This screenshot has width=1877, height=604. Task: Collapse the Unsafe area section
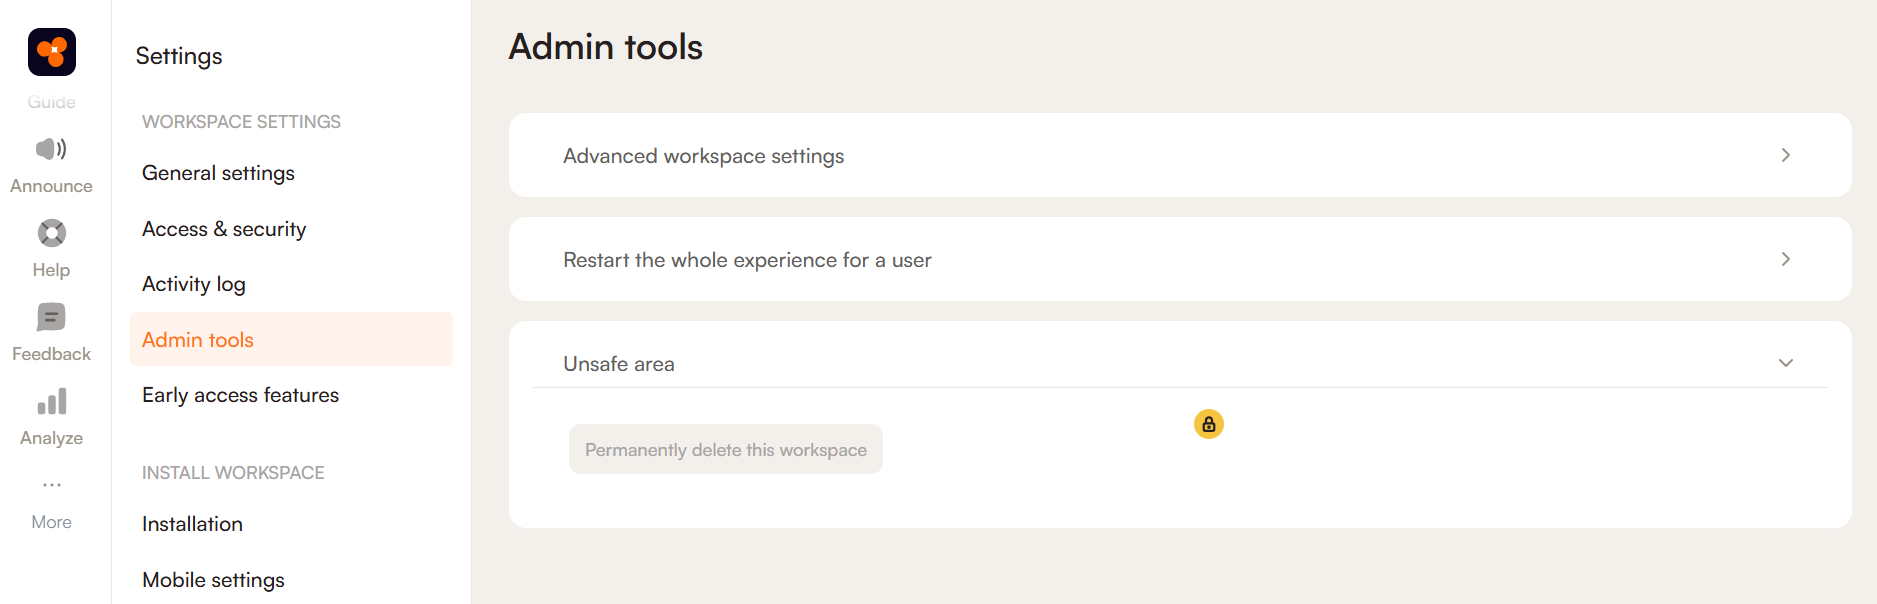(1785, 364)
